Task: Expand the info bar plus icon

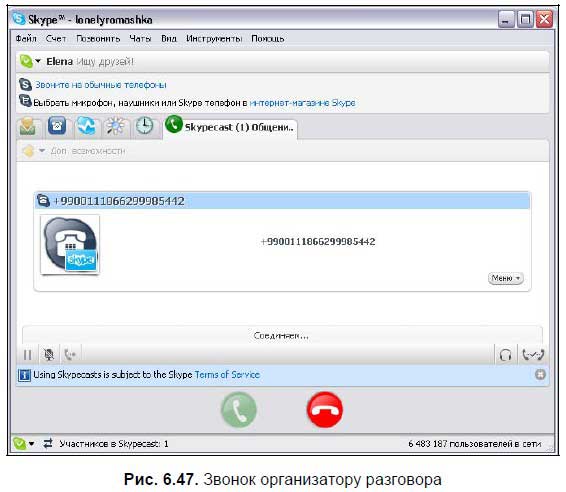Action: 540,375
